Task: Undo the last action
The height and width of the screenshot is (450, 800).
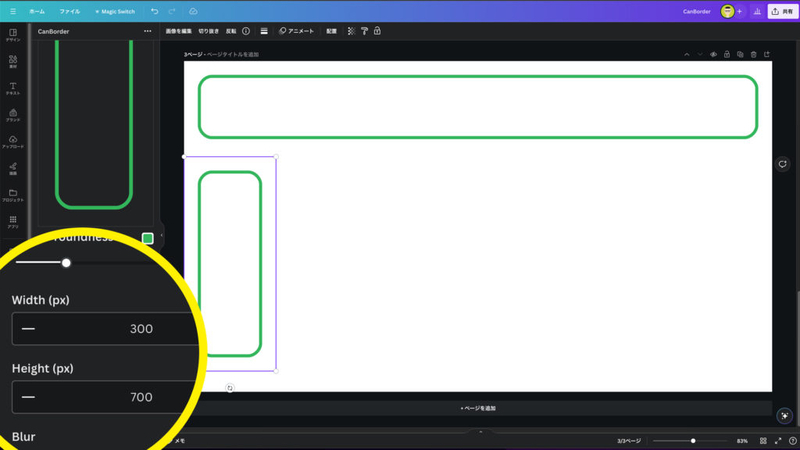Action: pyautogui.click(x=154, y=11)
